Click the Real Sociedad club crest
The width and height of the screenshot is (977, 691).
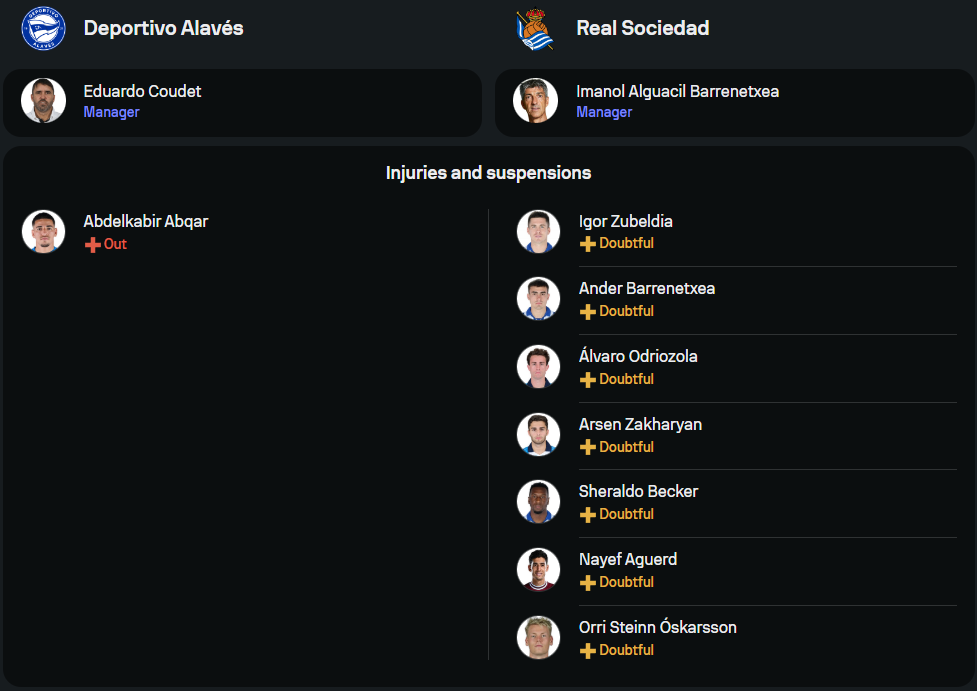(x=535, y=29)
